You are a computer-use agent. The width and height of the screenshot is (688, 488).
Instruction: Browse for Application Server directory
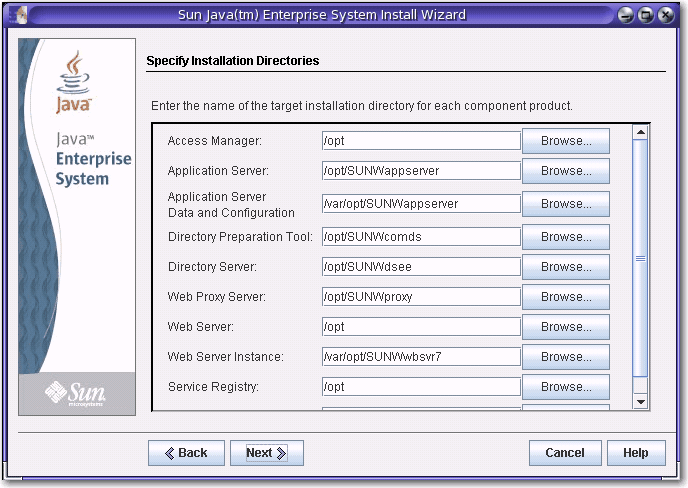coord(566,171)
